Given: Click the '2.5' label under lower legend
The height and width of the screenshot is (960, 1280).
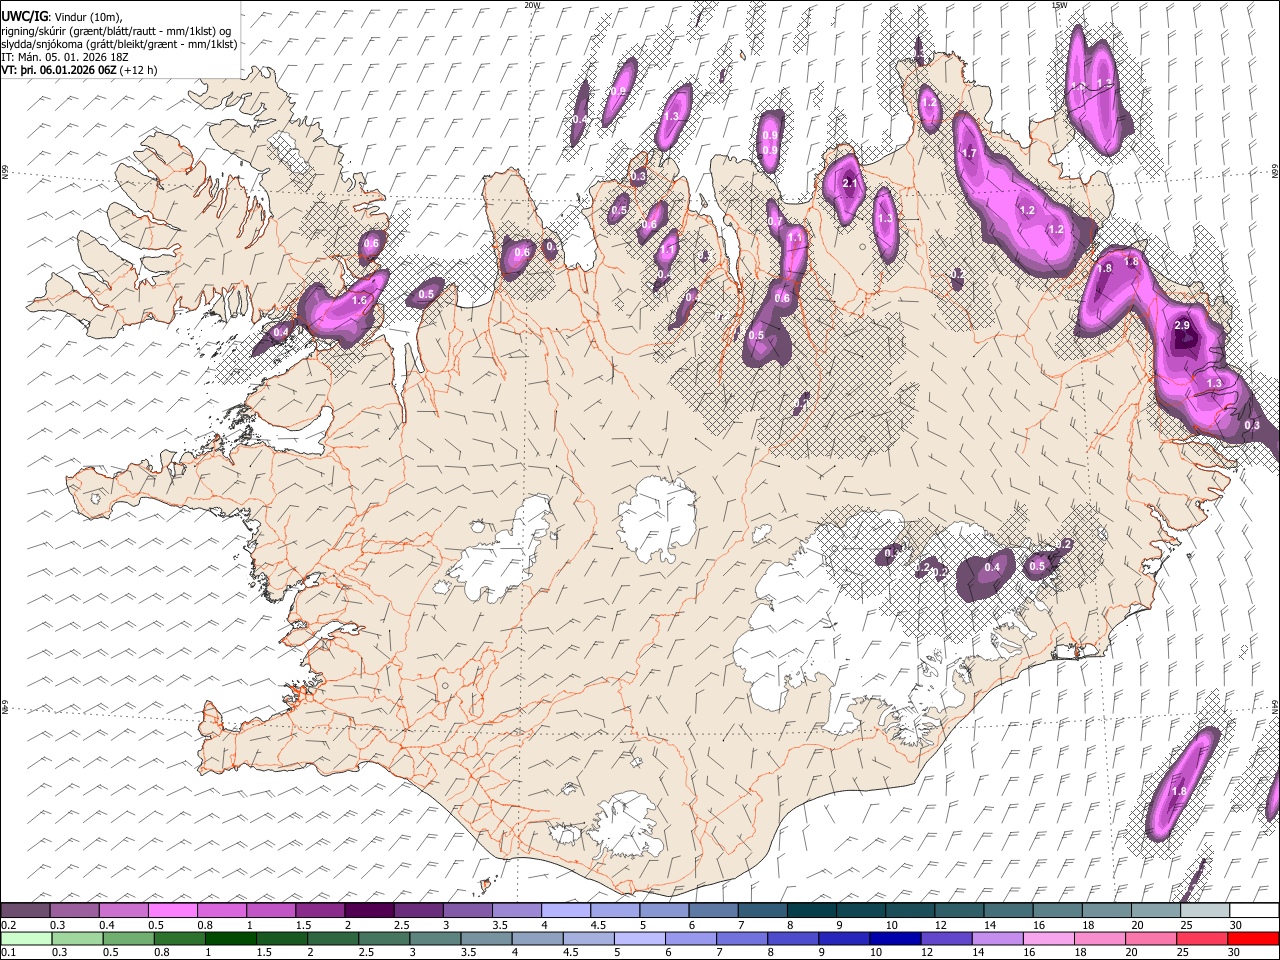Looking at the screenshot, I should [x=366, y=953].
